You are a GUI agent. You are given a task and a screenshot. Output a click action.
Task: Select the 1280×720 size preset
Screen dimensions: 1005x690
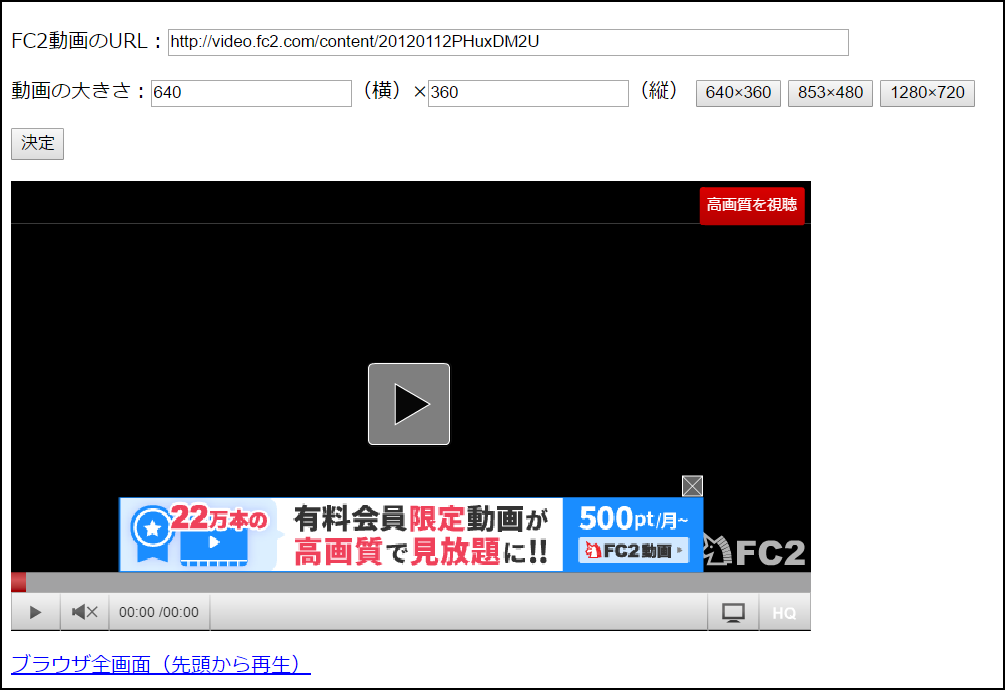click(927, 93)
